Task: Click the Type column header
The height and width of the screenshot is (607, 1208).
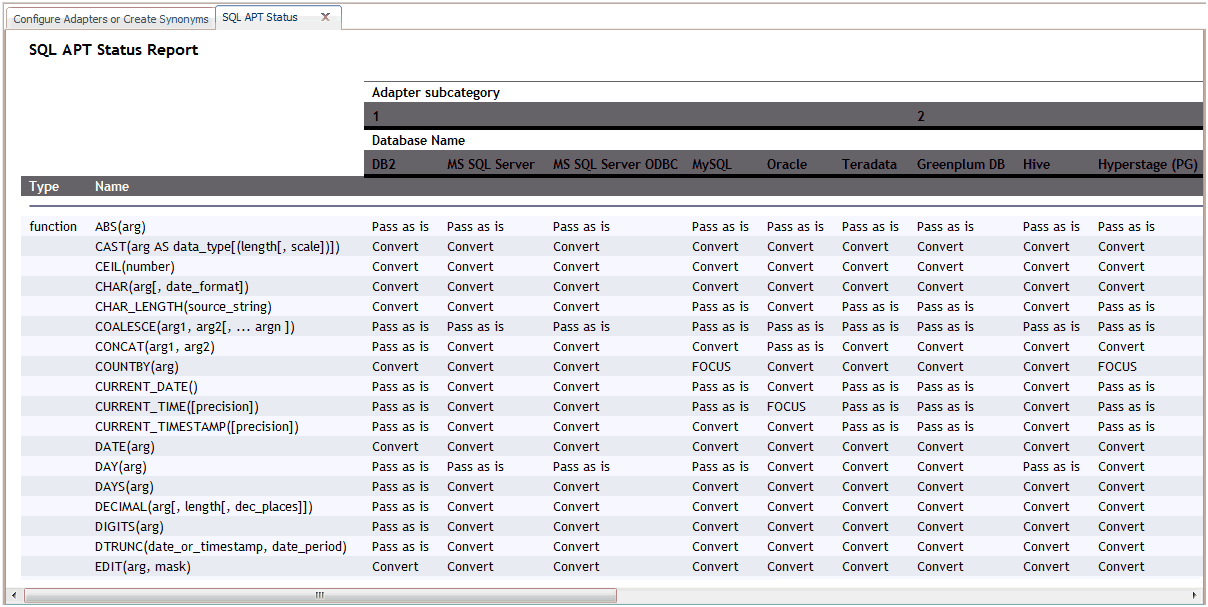Action: [44, 186]
